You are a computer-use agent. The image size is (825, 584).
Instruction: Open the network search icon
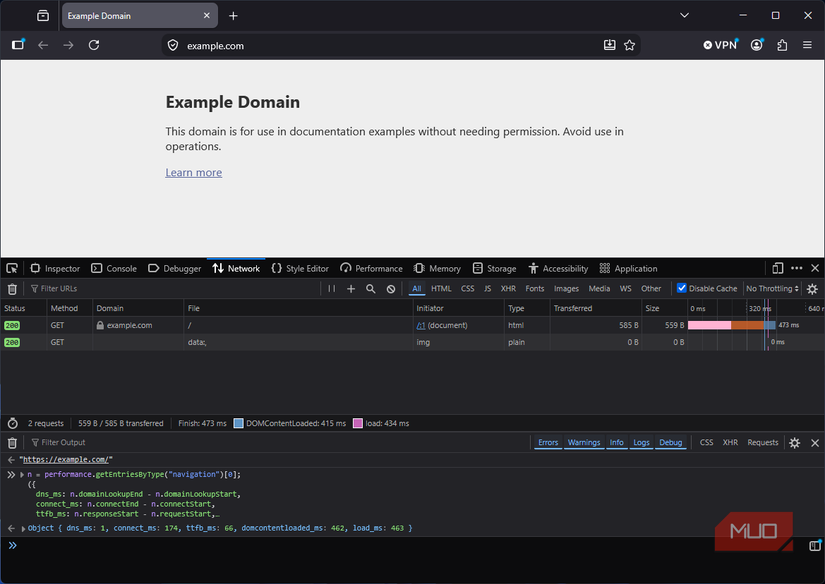(x=371, y=288)
